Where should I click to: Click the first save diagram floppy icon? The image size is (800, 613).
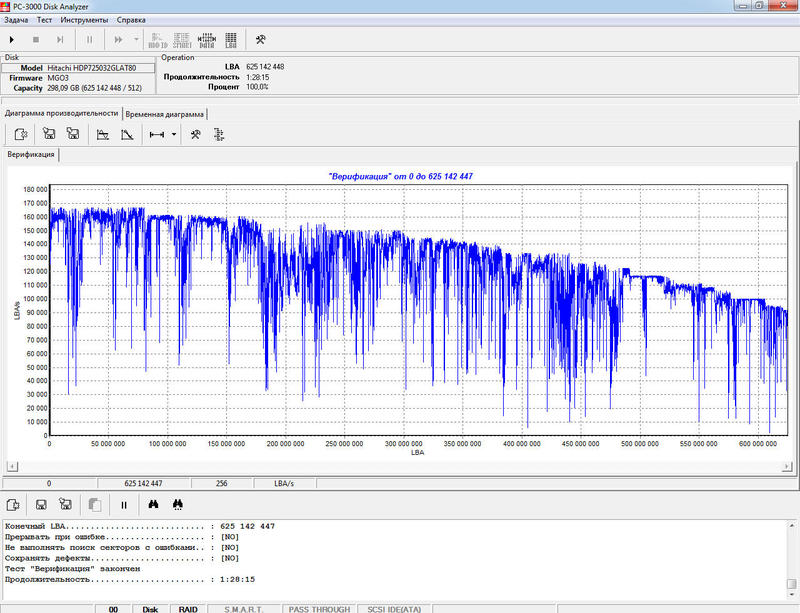click(x=47, y=134)
